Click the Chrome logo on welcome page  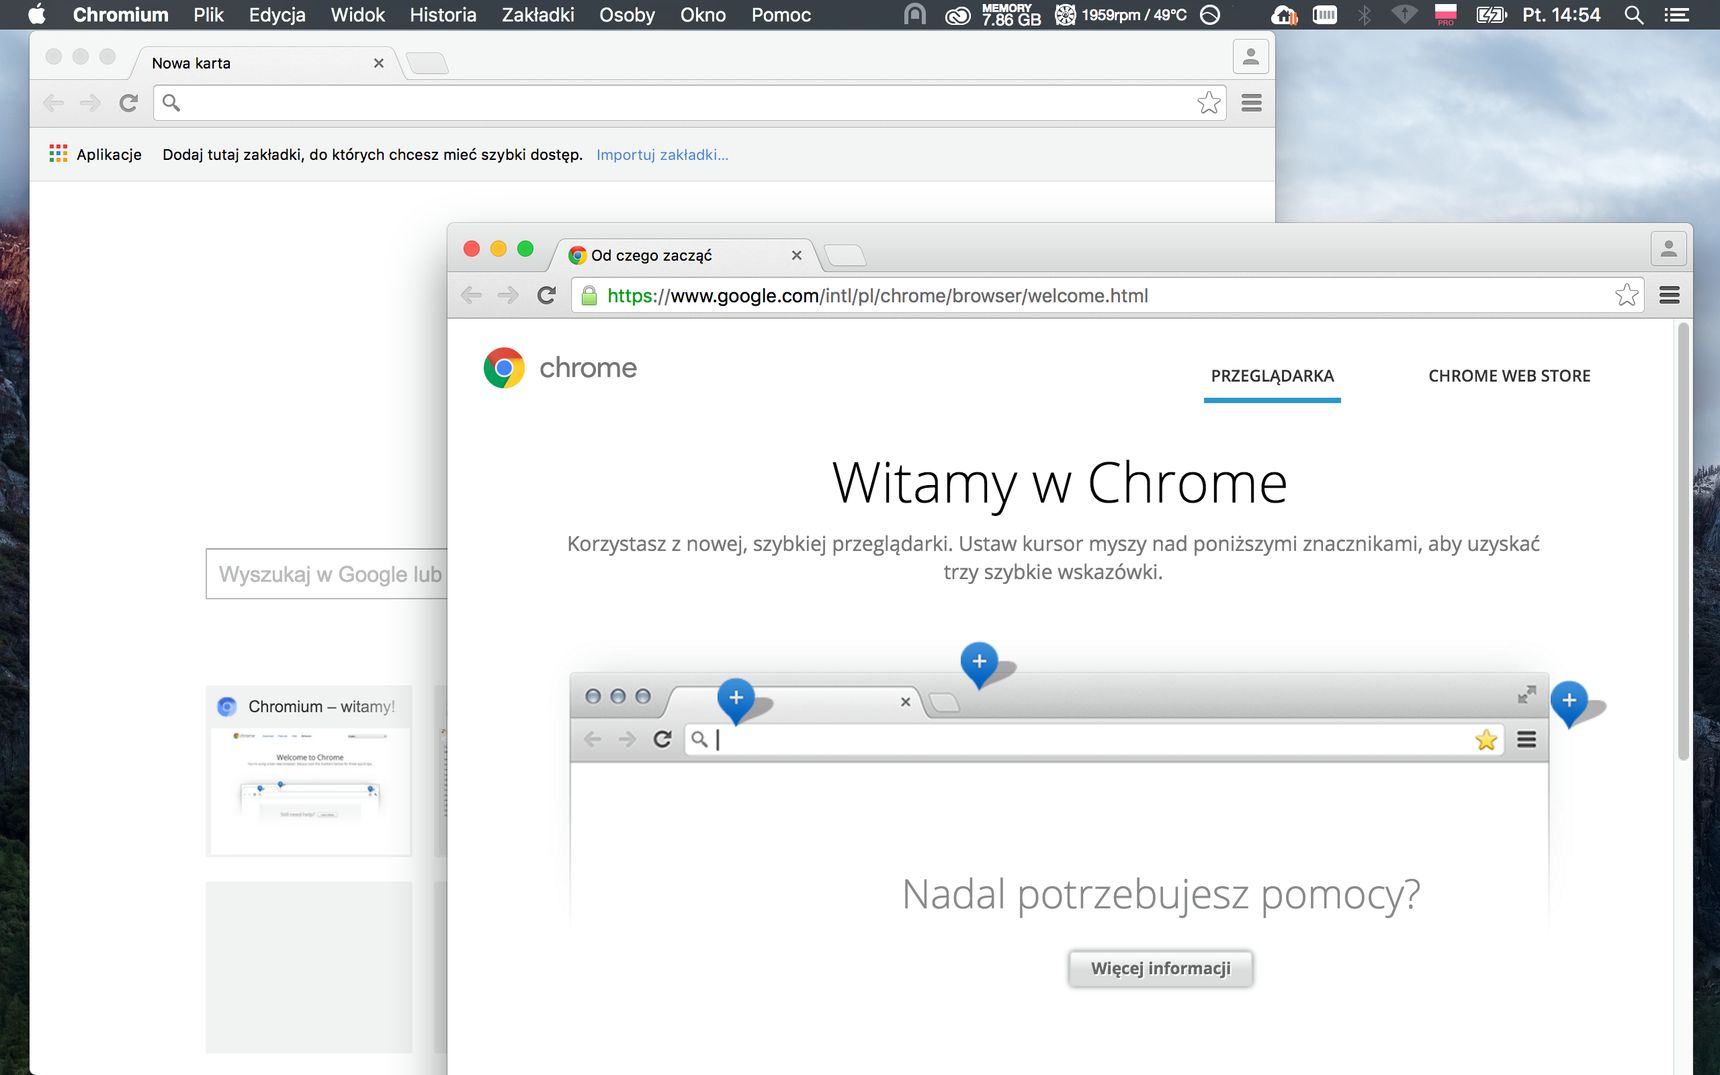559,368
